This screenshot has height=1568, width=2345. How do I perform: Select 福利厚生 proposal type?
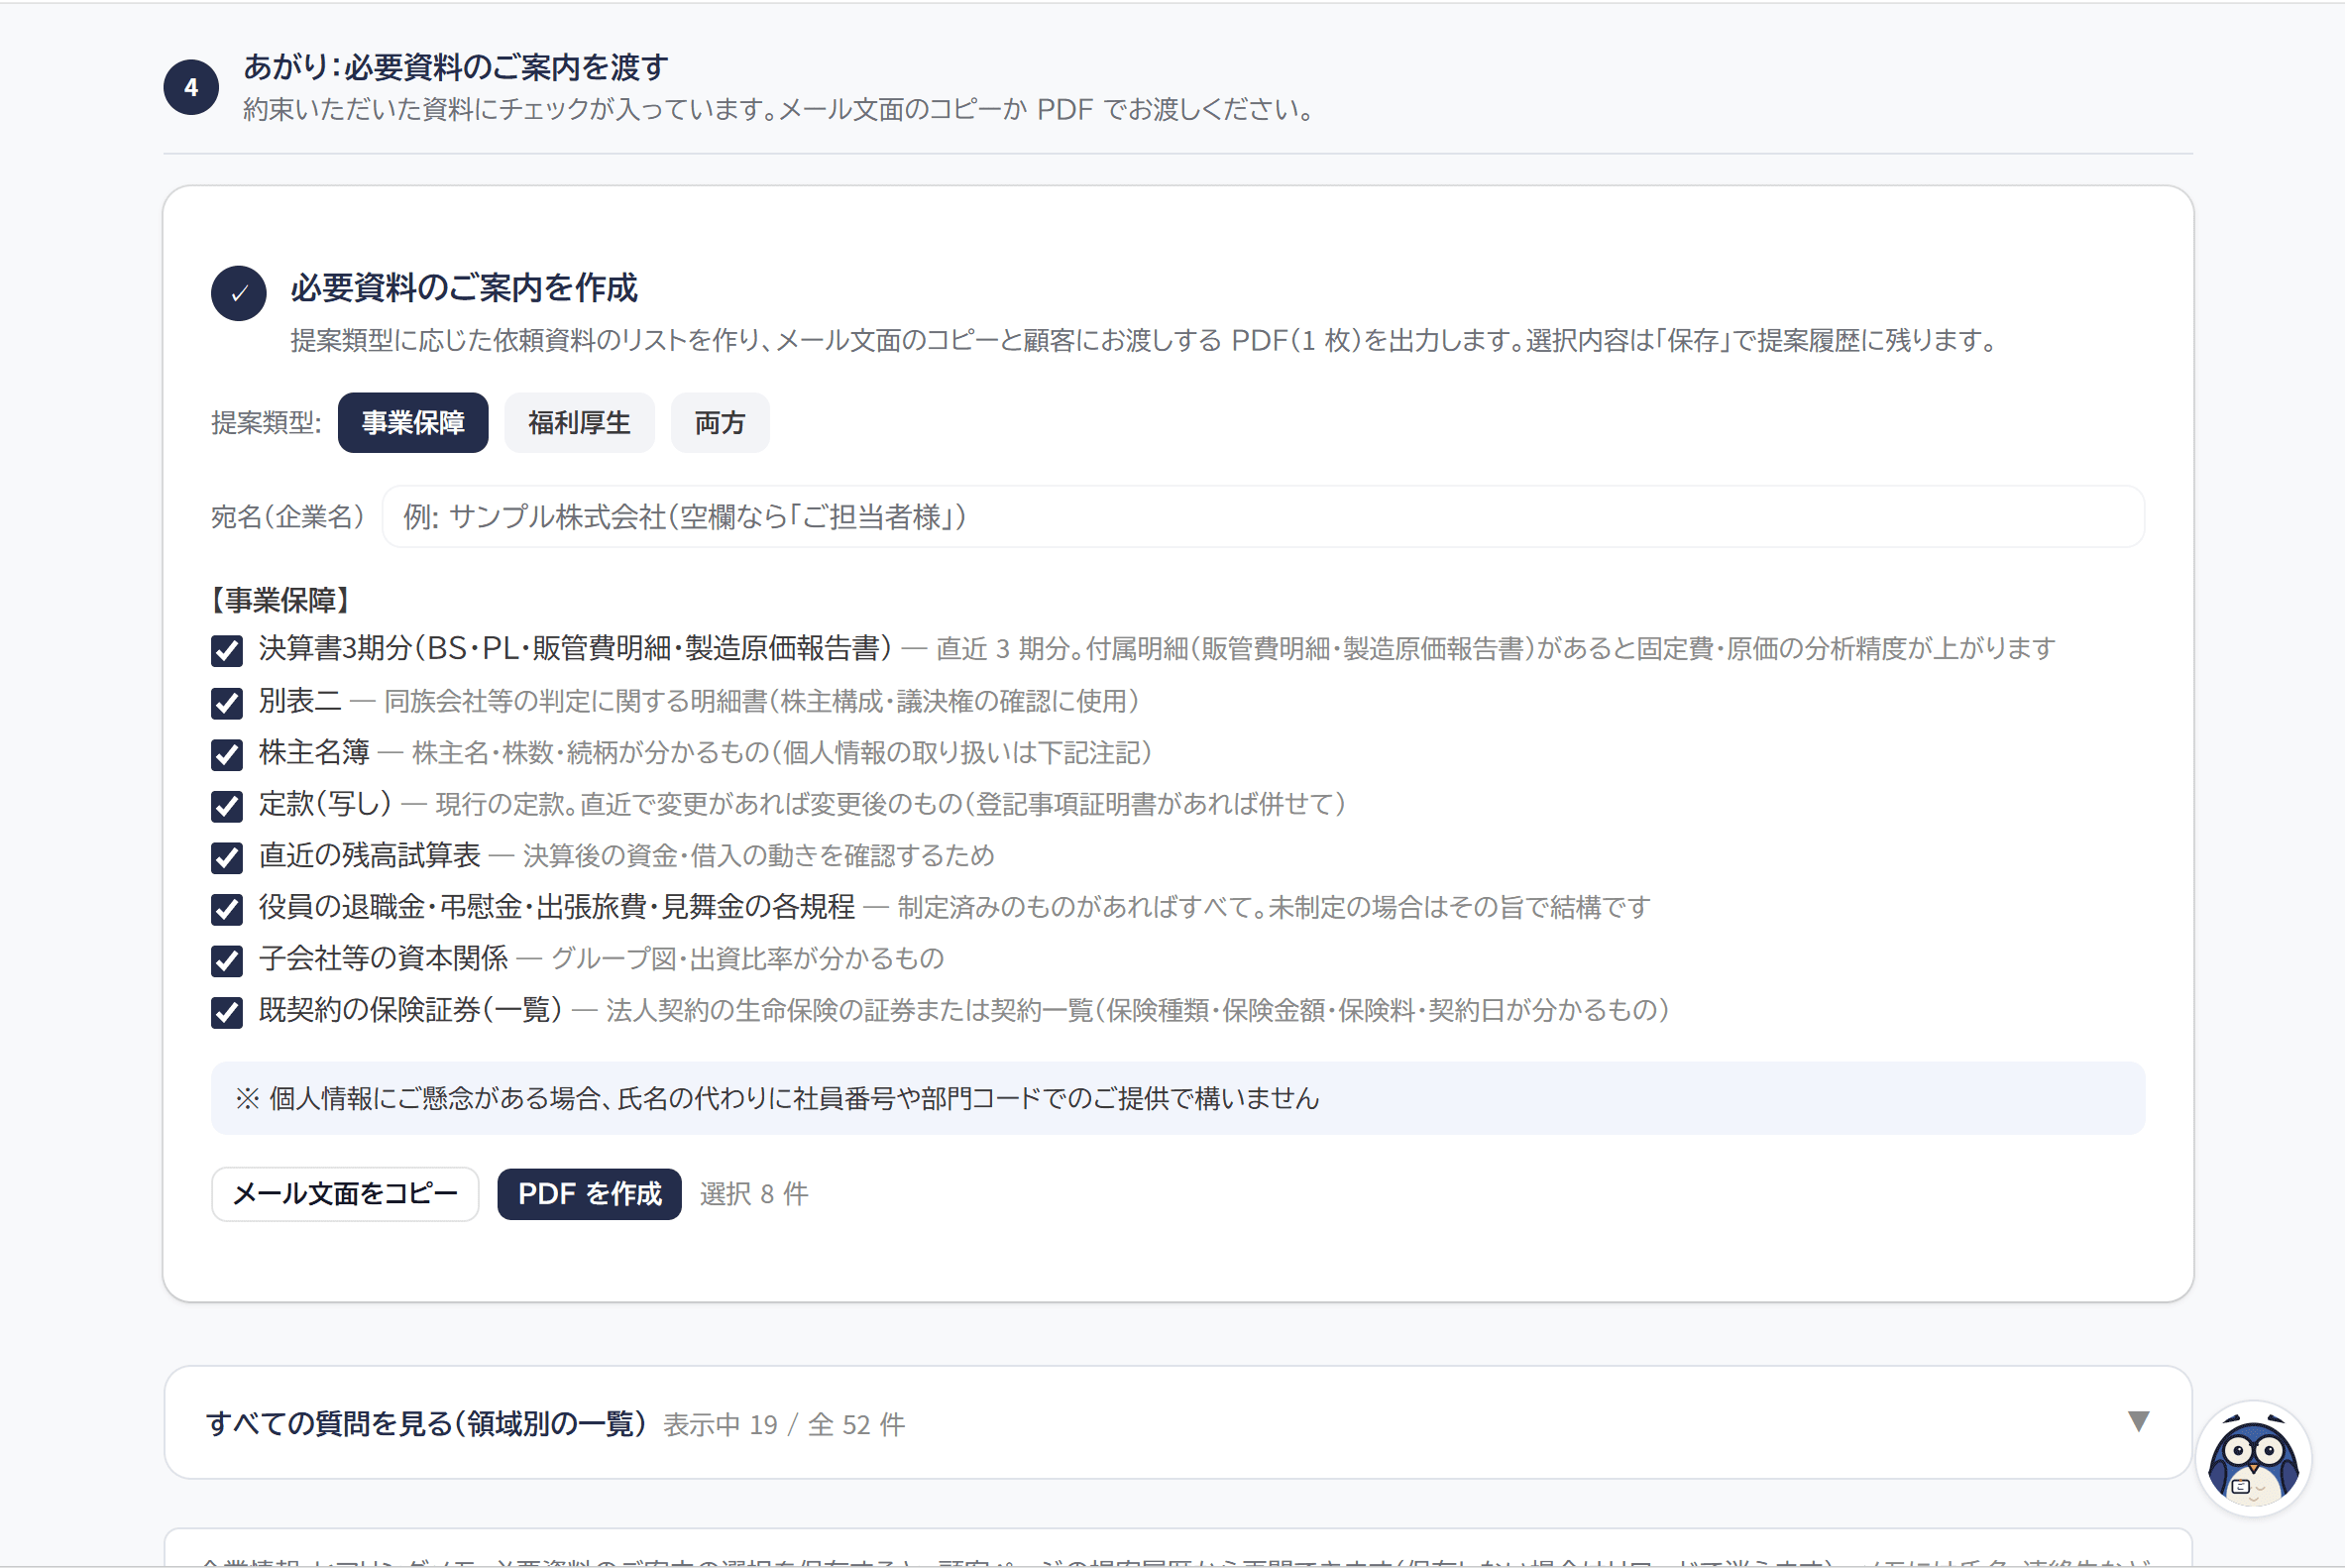click(x=579, y=423)
